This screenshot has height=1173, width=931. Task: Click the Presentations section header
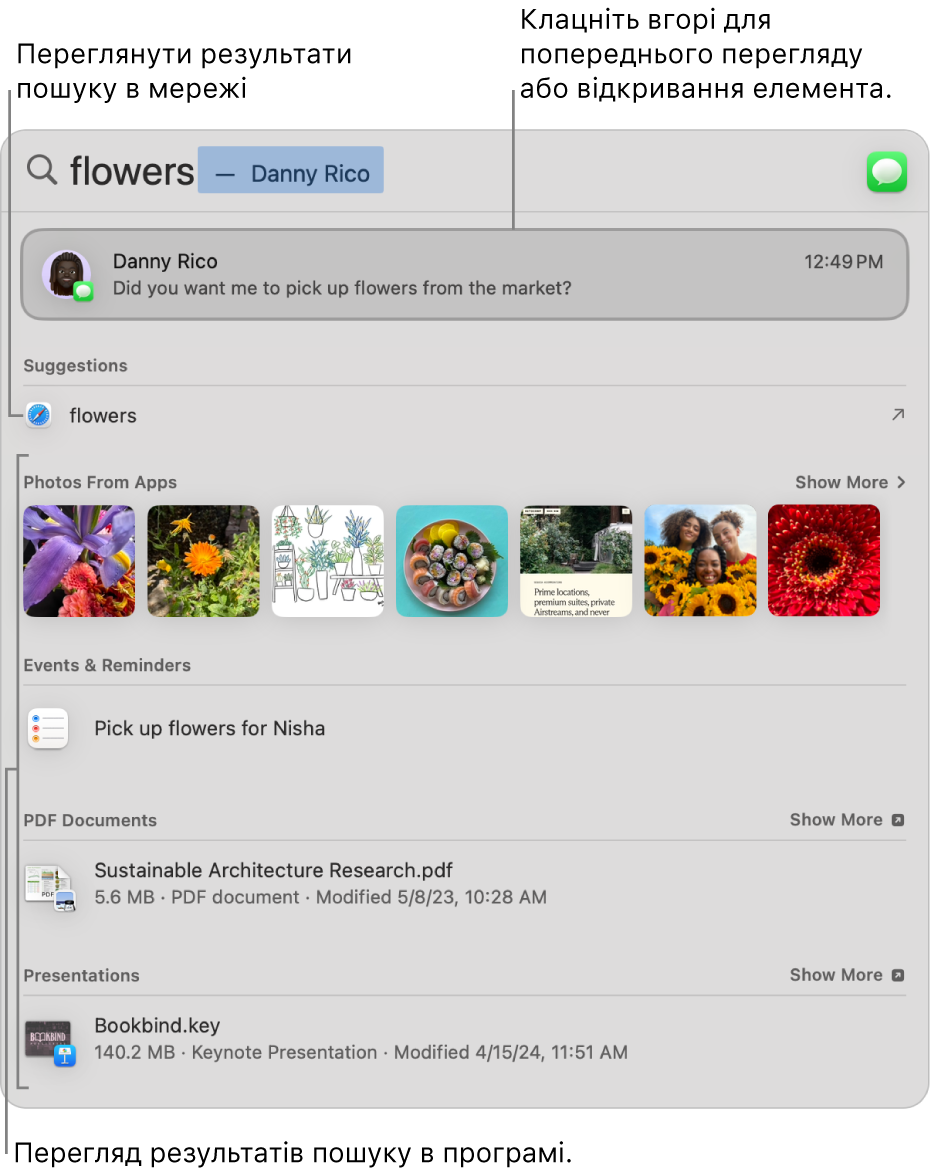pyautogui.click(x=82, y=976)
